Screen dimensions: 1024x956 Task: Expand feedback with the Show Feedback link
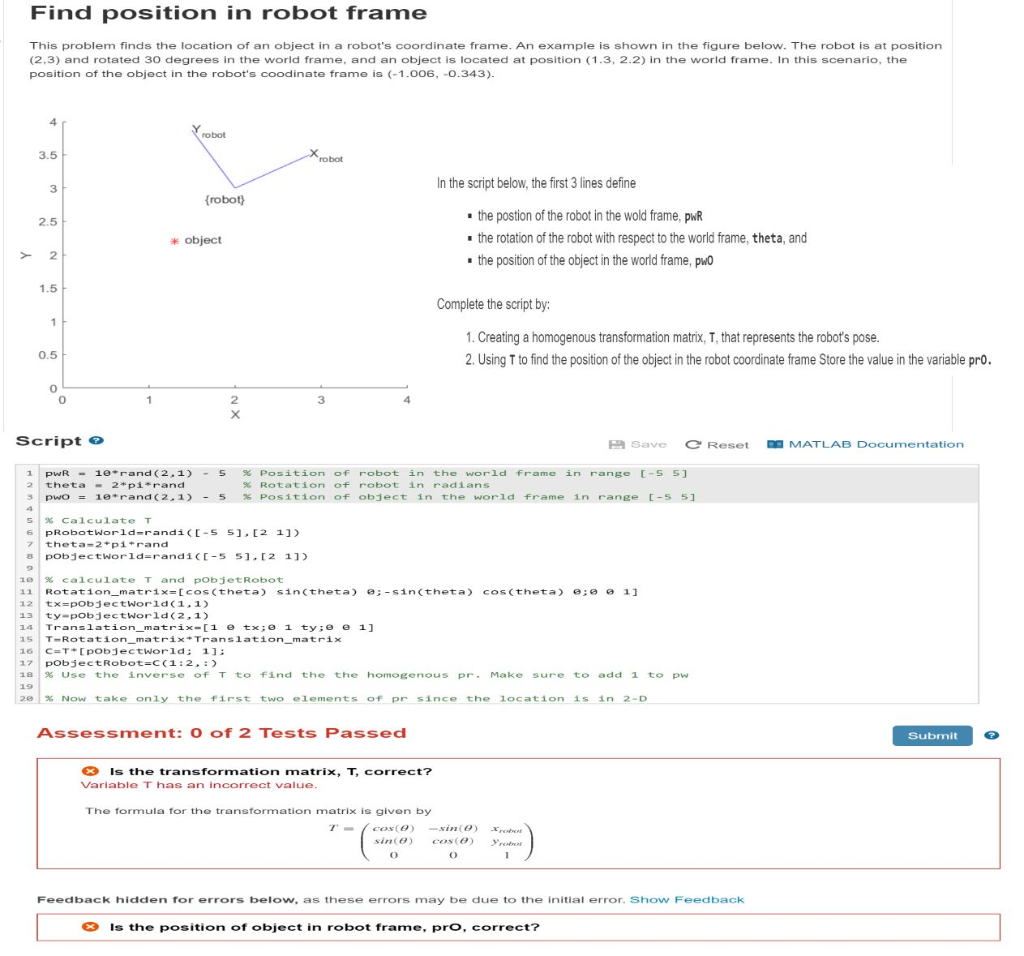689,899
